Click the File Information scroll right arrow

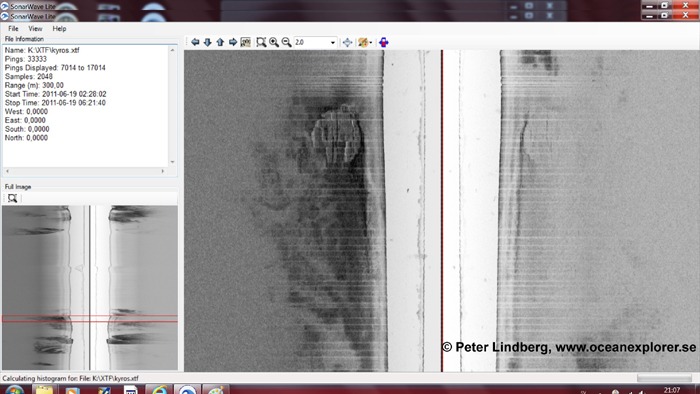point(162,171)
